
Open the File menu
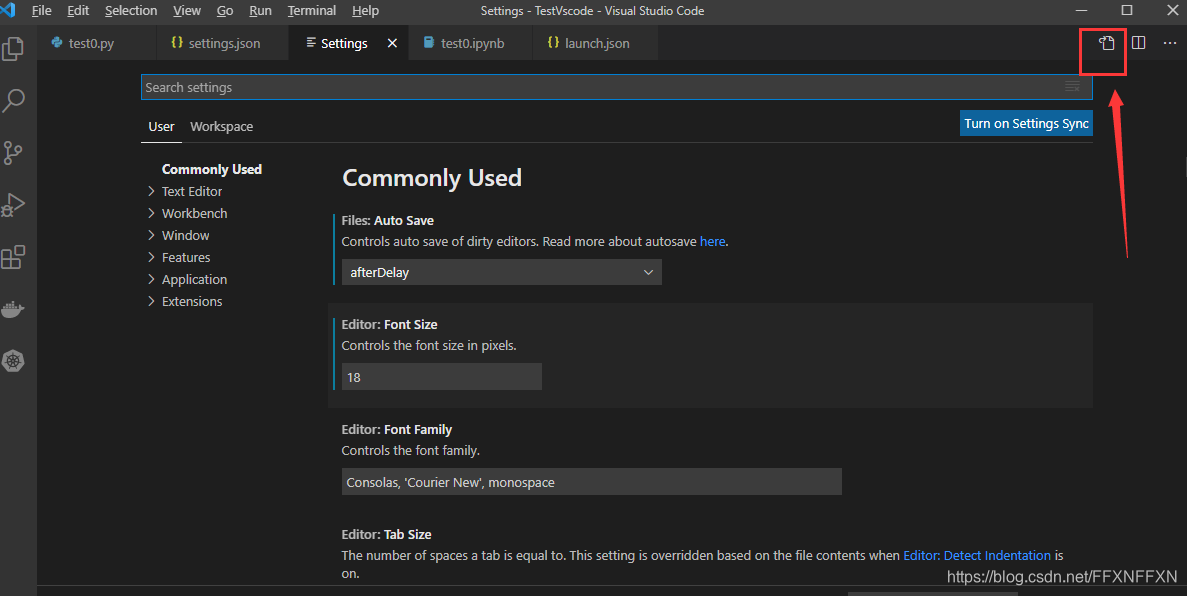(x=42, y=11)
